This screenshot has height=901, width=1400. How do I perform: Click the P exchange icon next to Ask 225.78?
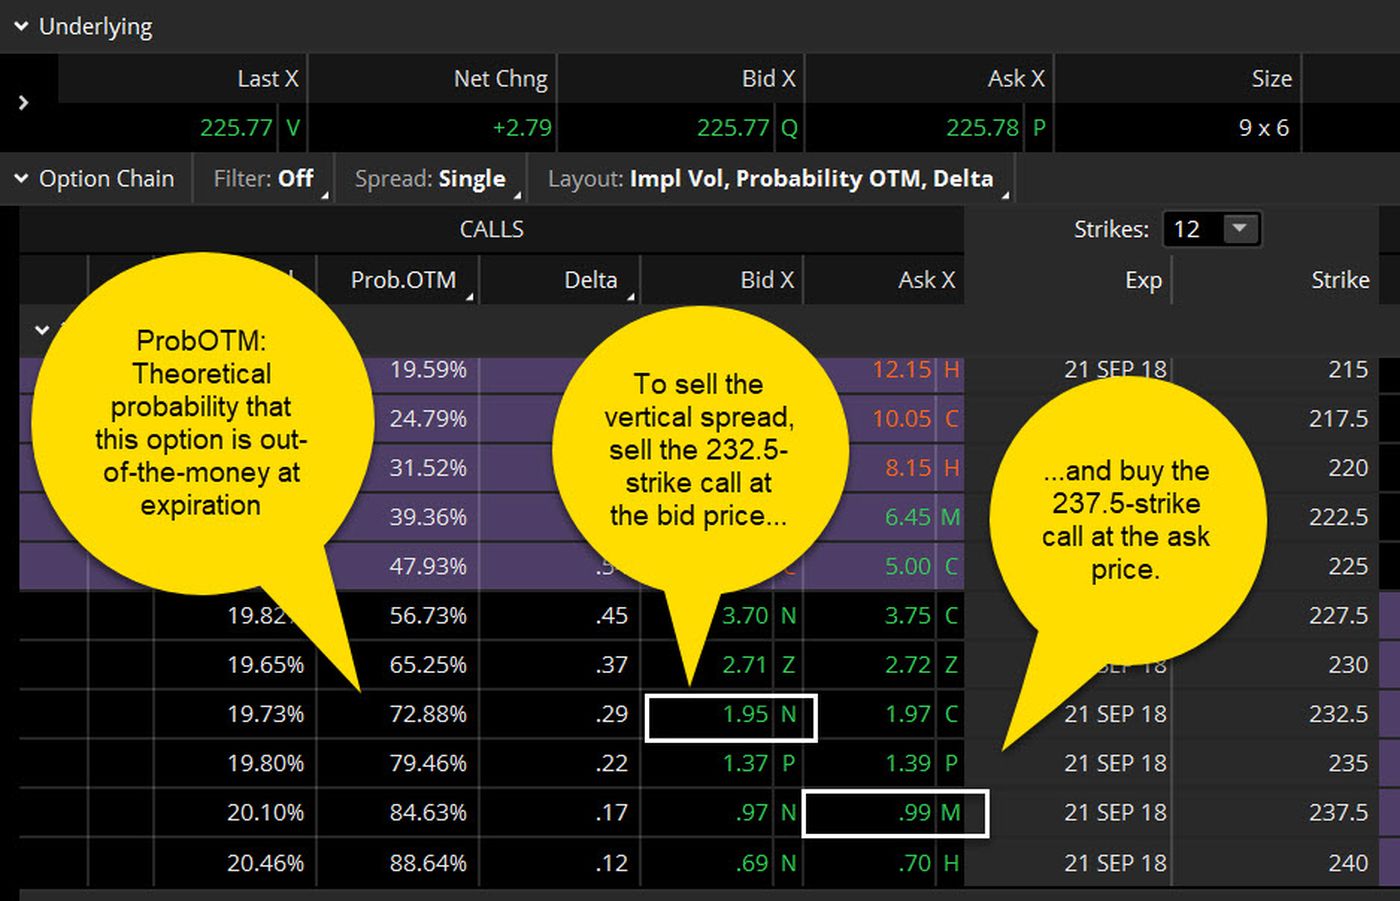tap(1040, 128)
